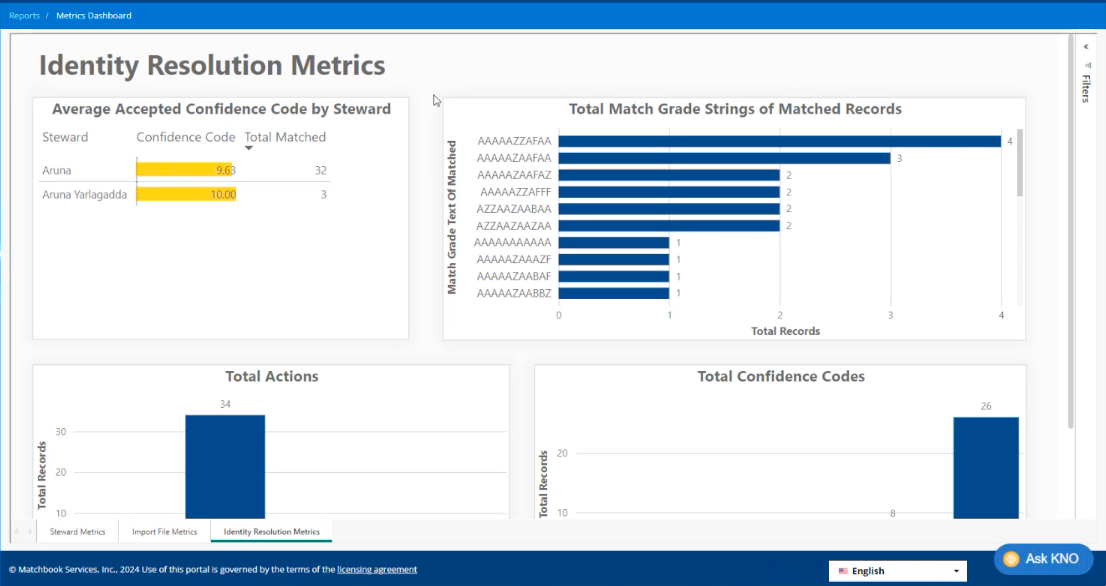The image size is (1106, 586).
Task: Select the 26 bar in Total Confidence Codes
Action: click(x=986, y=468)
